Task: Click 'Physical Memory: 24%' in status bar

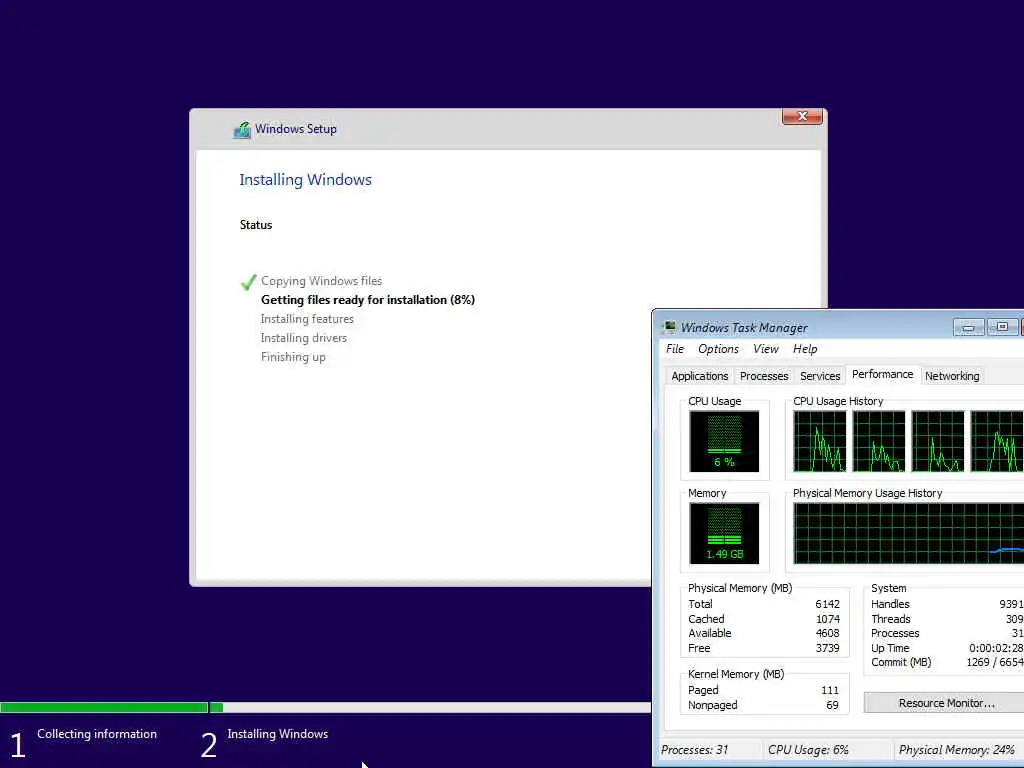Action: (x=957, y=750)
